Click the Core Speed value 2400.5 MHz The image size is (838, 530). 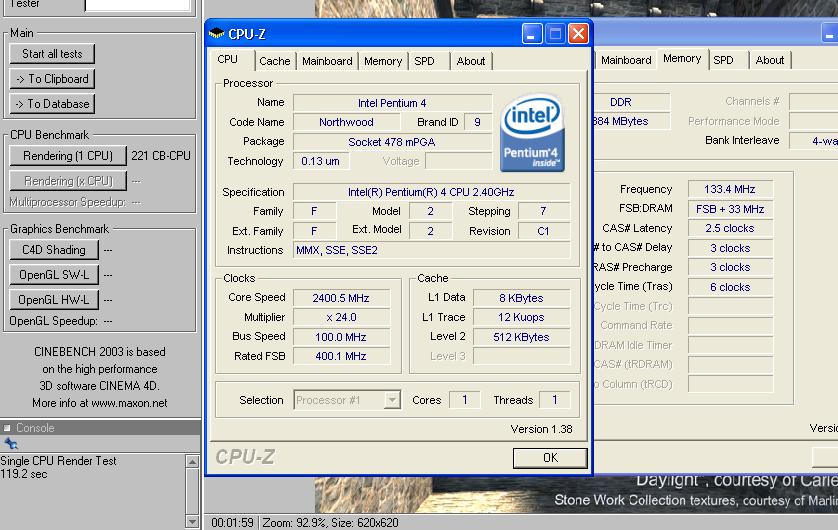pyautogui.click(x=341, y=298)
